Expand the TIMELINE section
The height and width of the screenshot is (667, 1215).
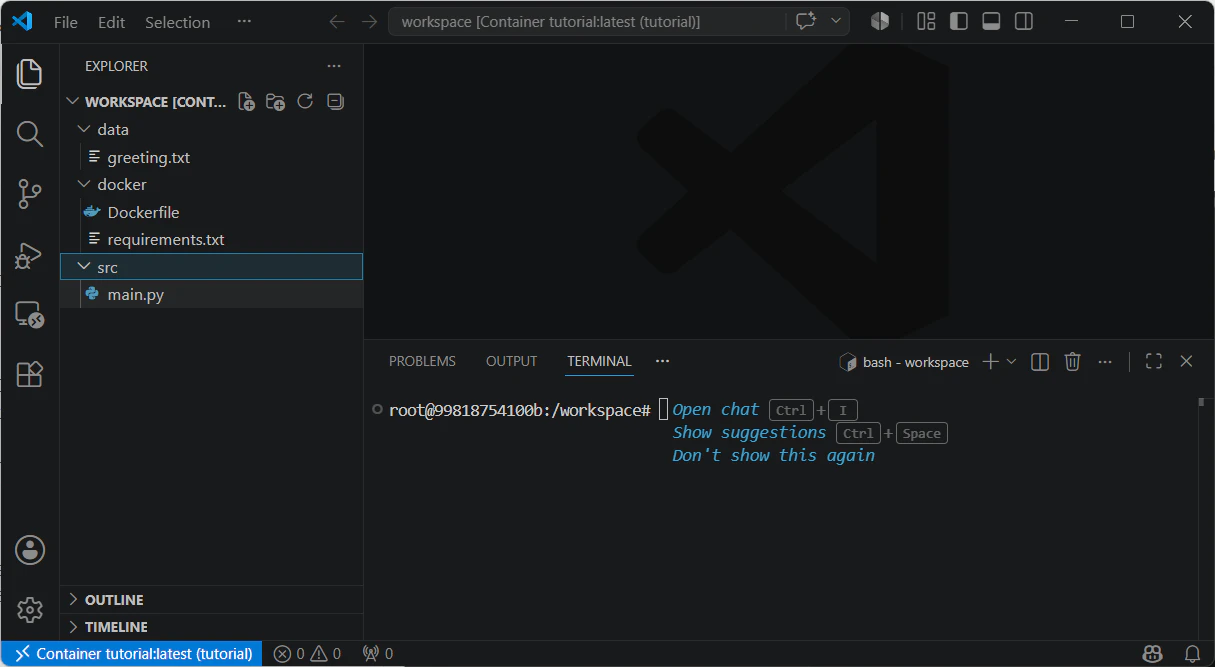pyautogui.click(x=211, y=627)
